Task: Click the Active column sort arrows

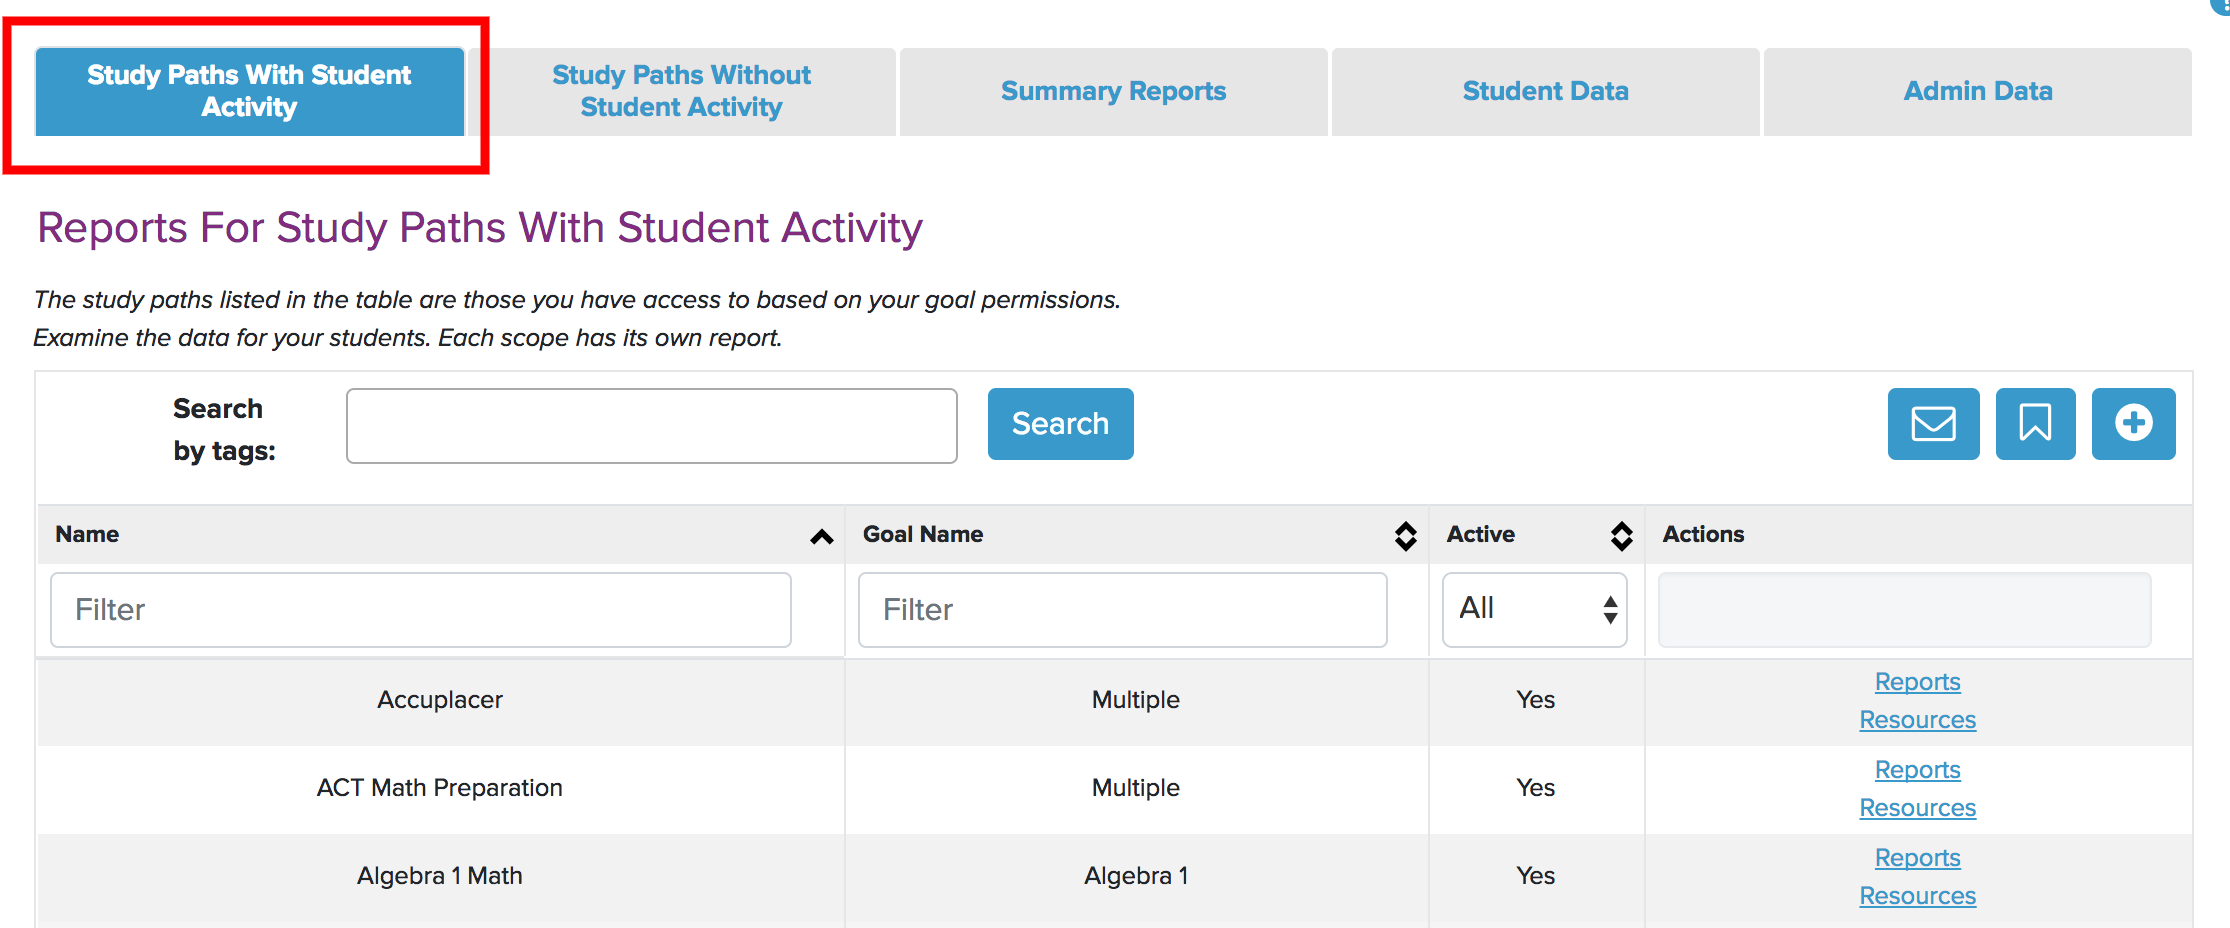Action: tap(1622, 536)
